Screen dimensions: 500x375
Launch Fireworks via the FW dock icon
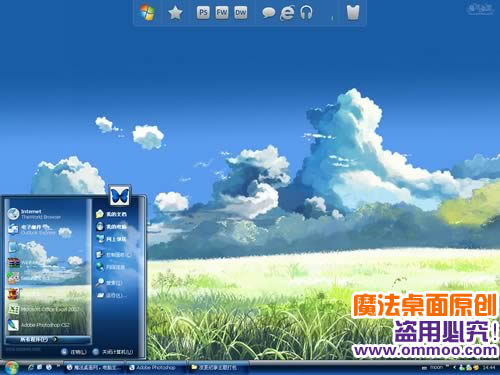(x=222, y=13)
